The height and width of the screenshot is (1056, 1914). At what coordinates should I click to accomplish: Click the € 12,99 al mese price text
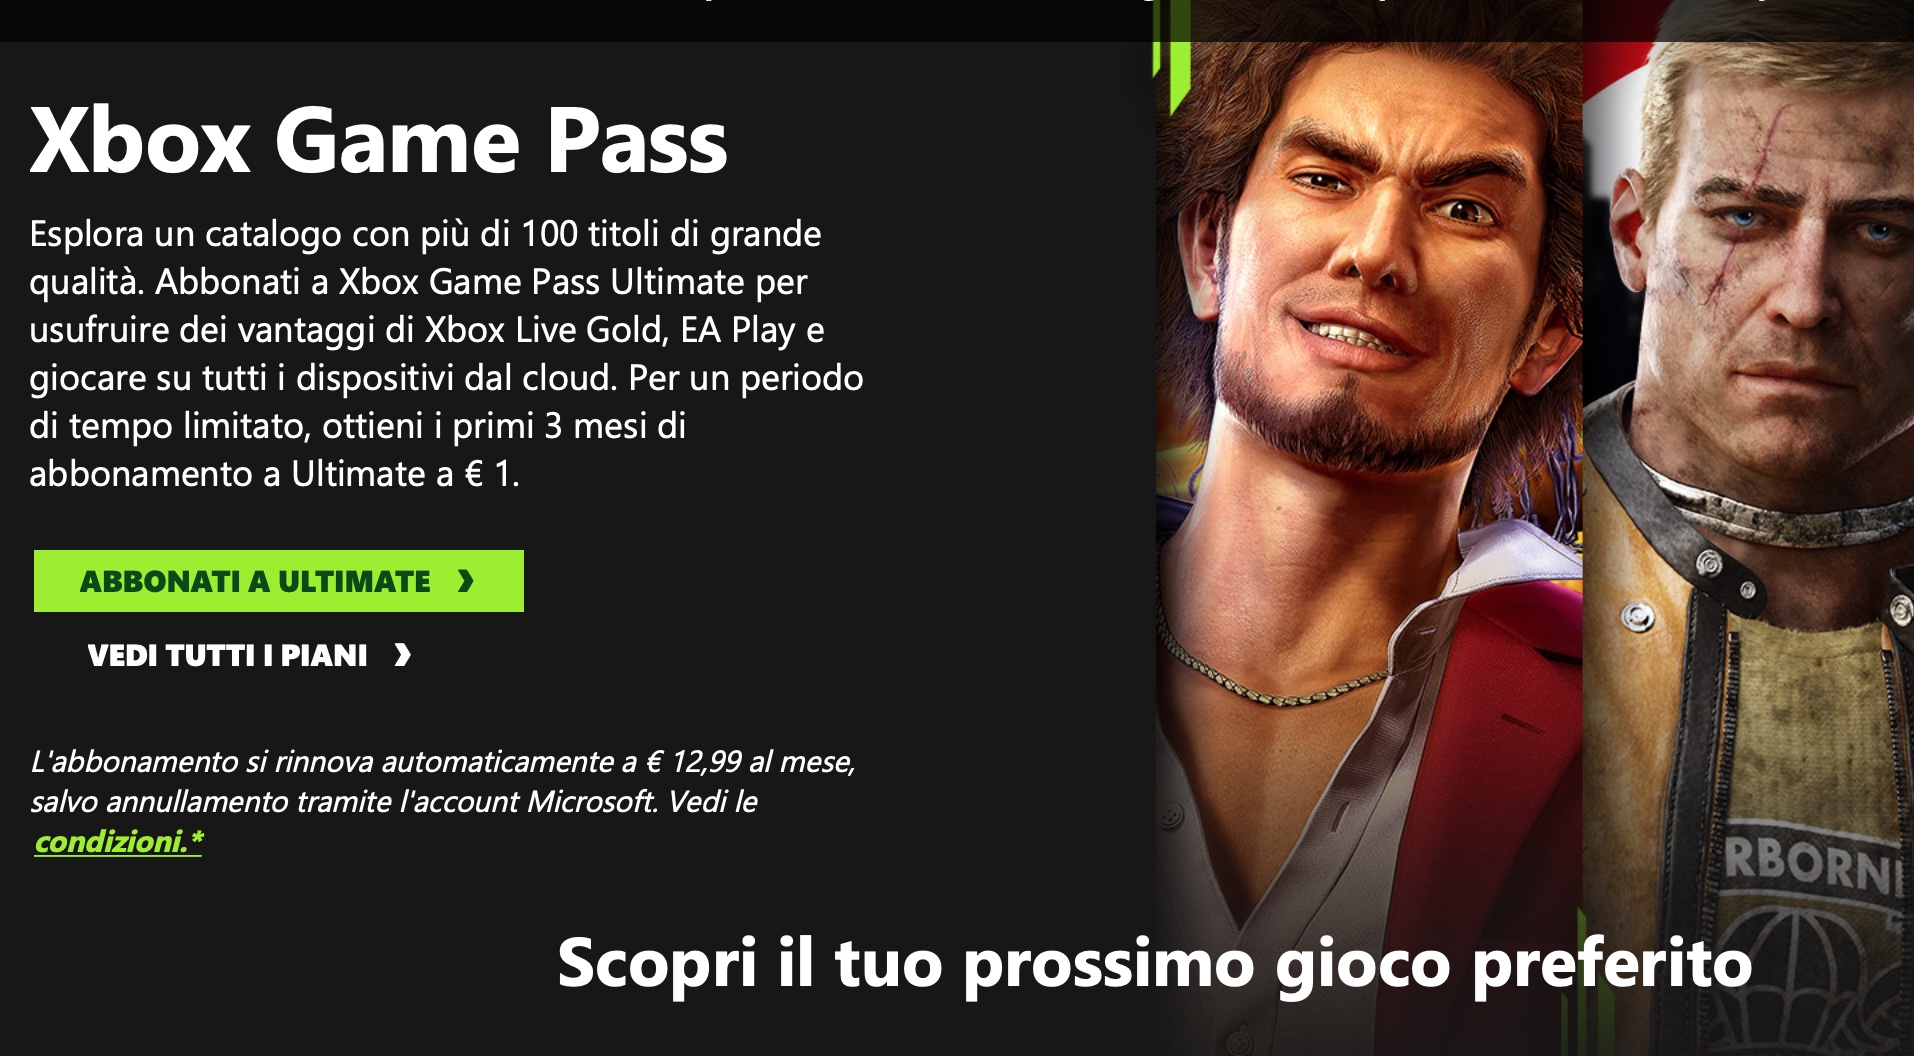(x=750, y=762)
